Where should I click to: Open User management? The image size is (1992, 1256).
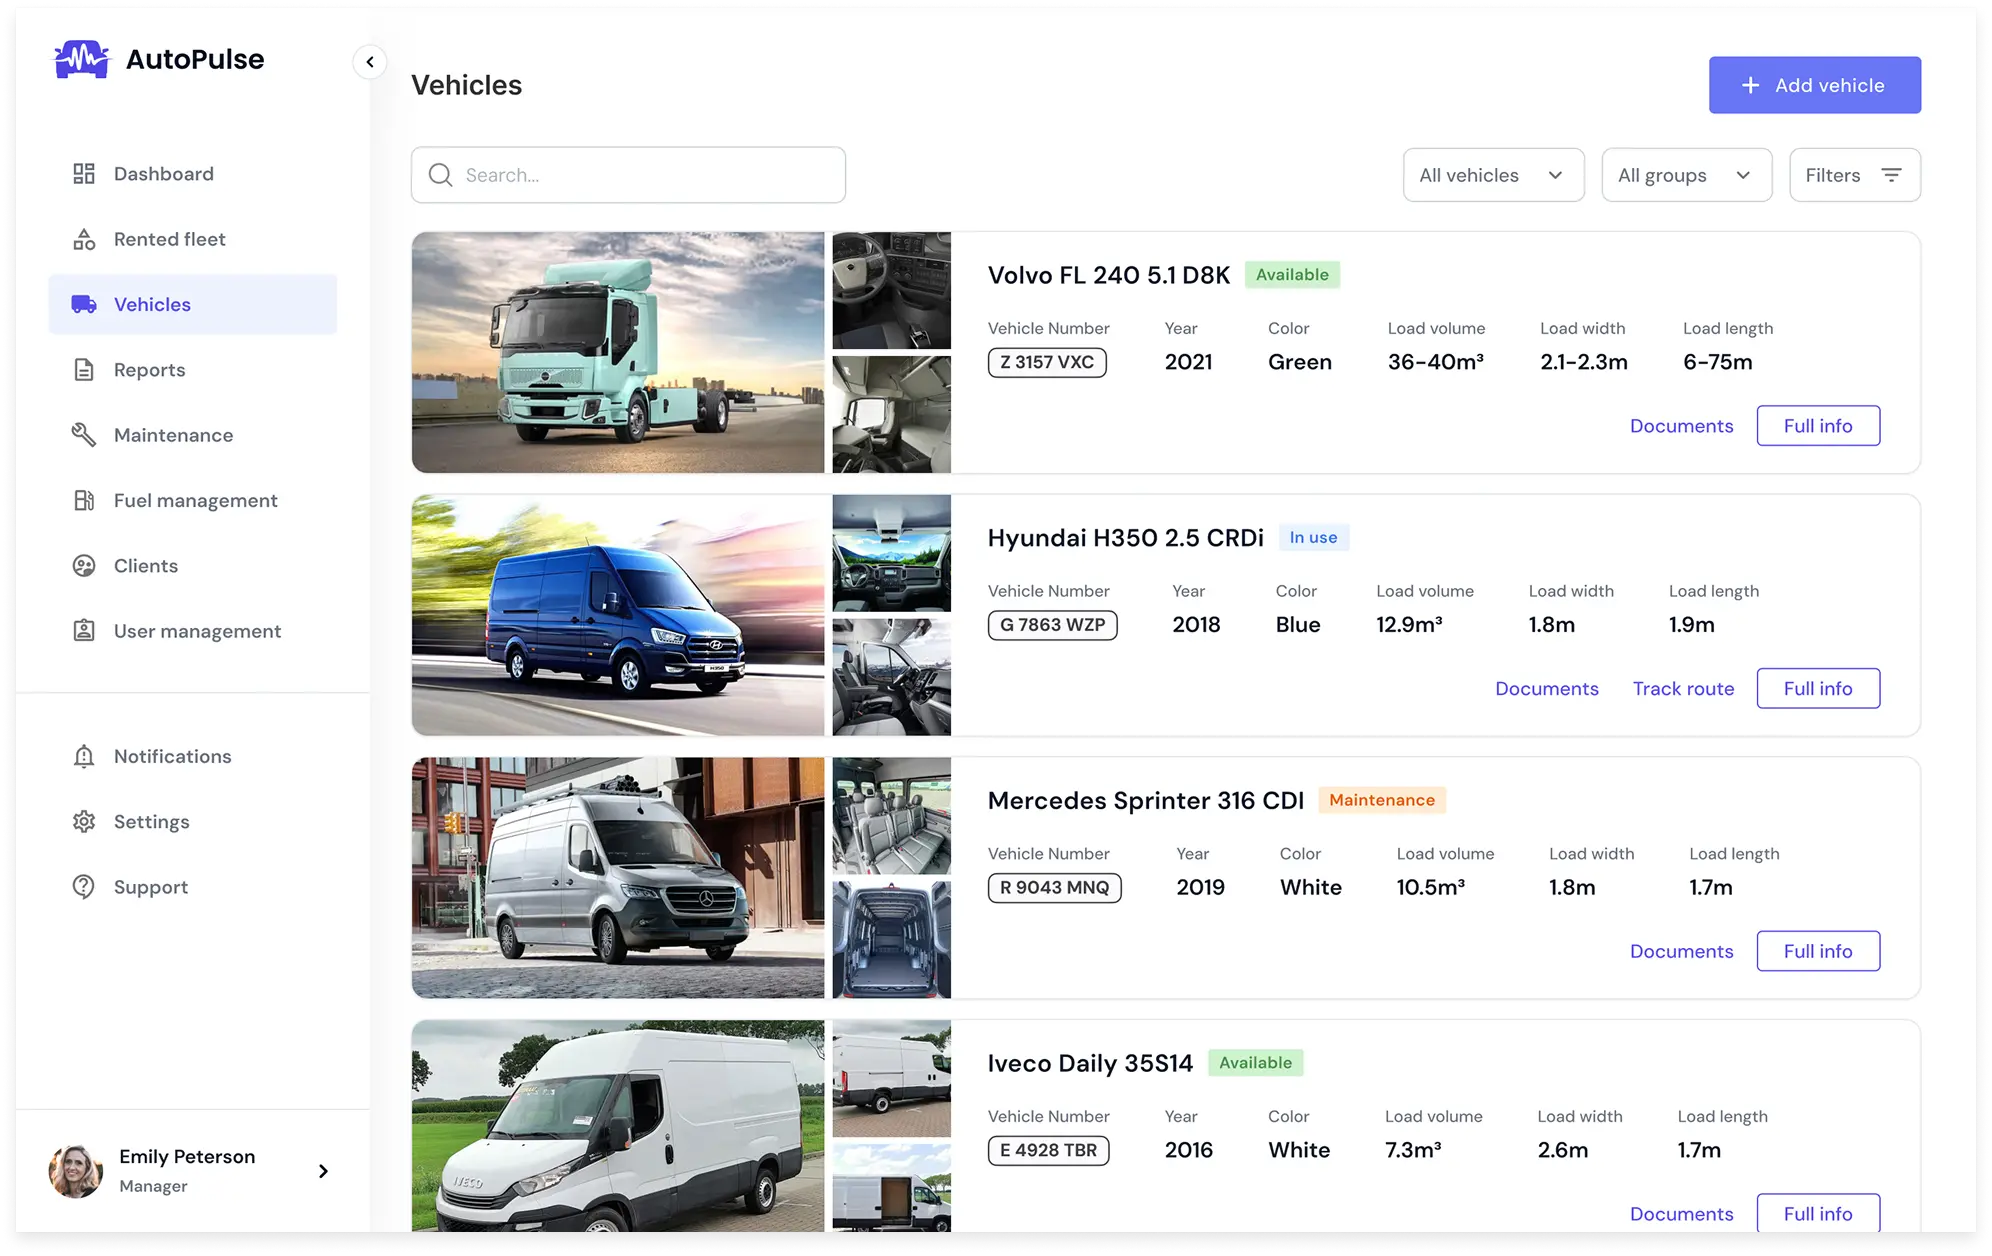tap(196, 631)
